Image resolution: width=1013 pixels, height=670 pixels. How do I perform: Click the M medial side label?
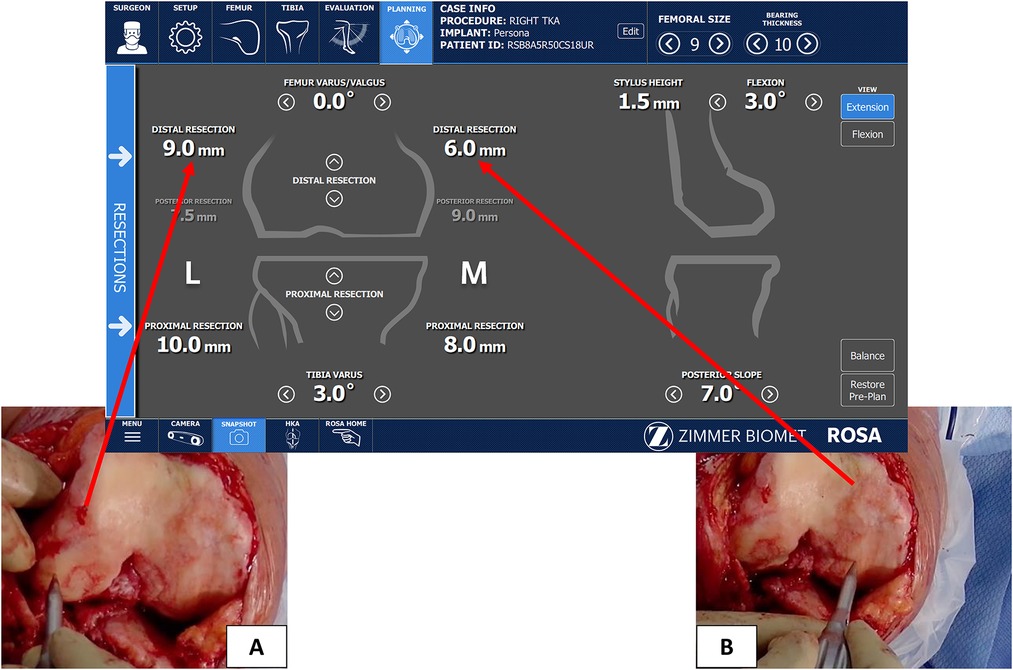474,273
